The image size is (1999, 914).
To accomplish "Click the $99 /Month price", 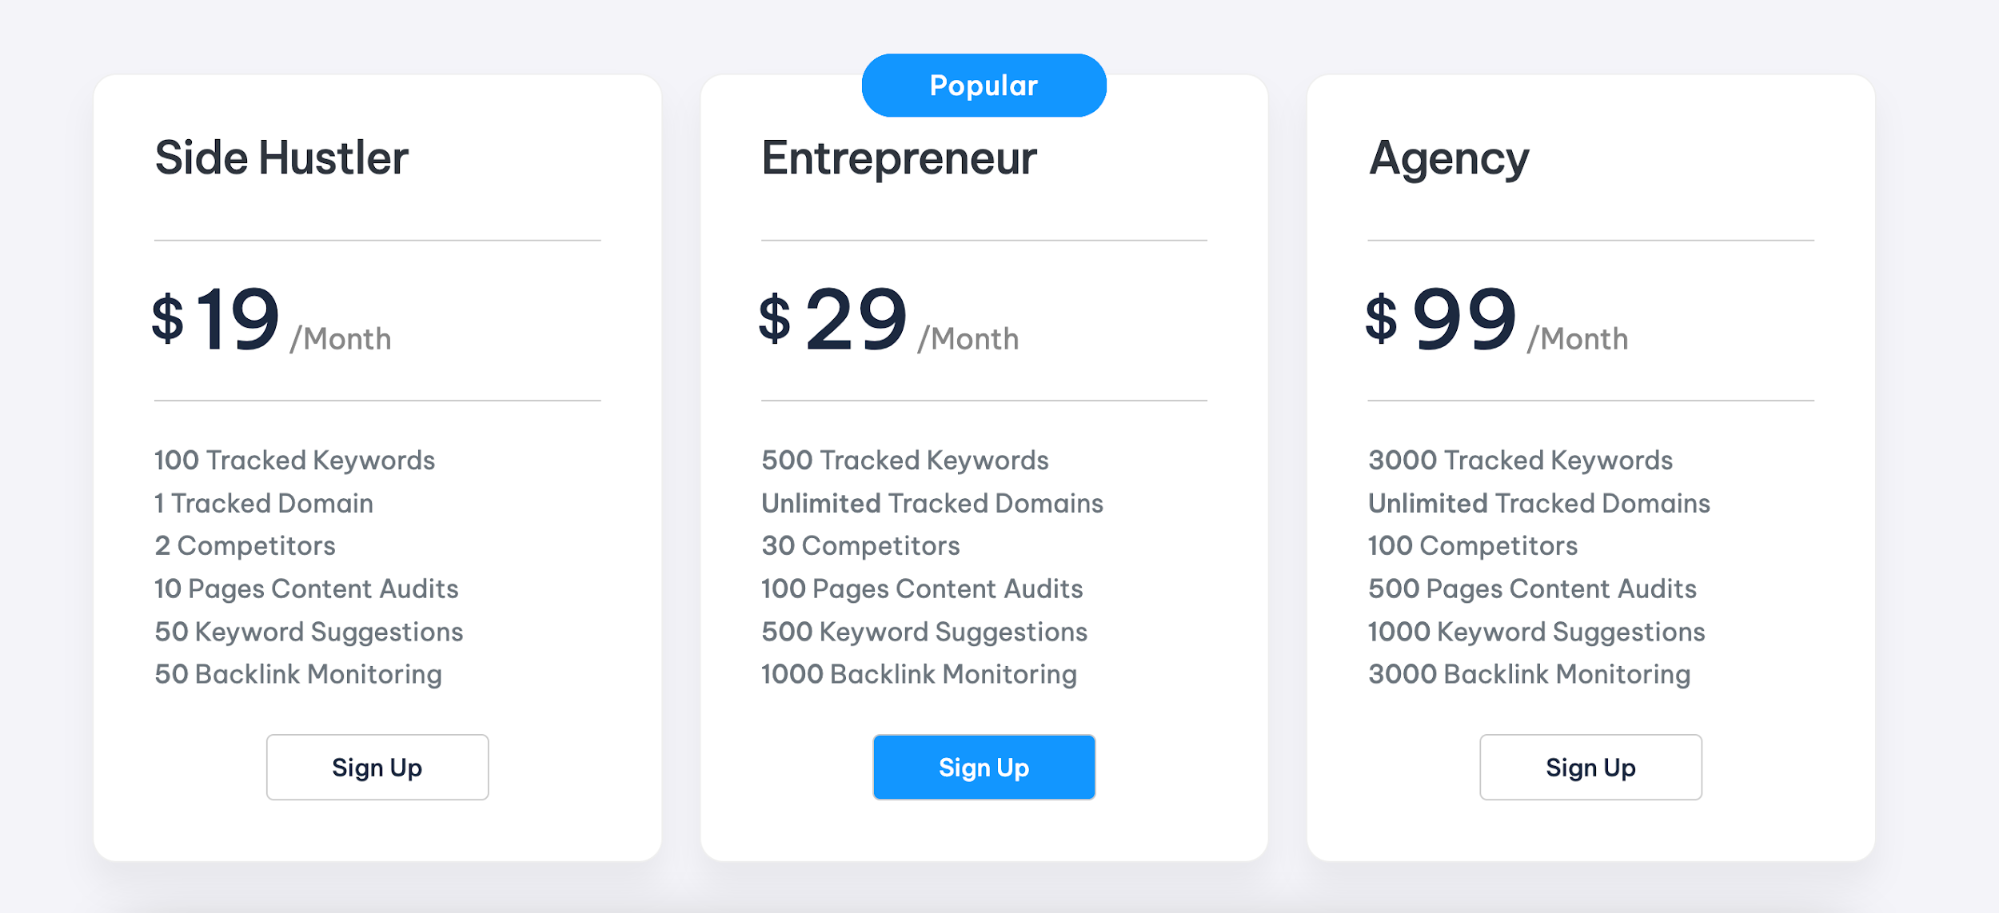I will tap(1495, 321).
